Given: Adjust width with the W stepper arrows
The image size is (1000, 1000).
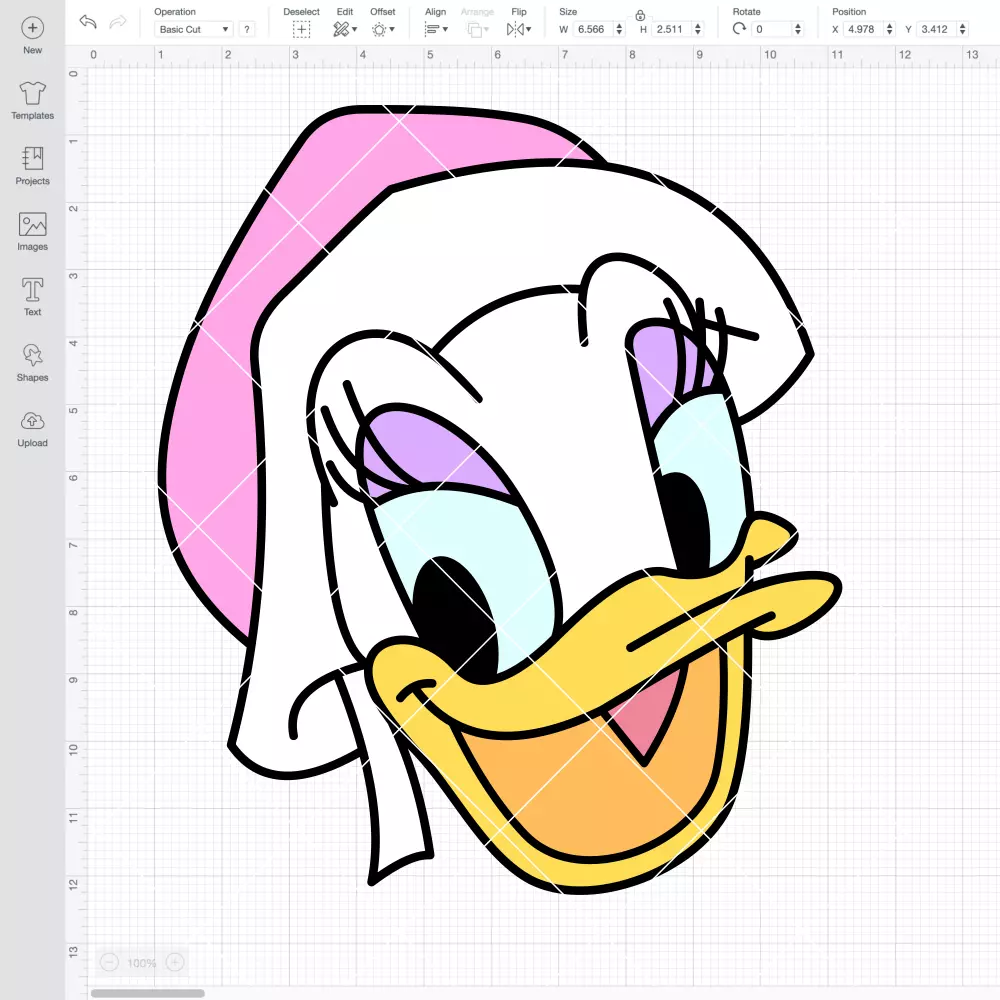Looking at the screenshot, I should click(x=619, y=29).
